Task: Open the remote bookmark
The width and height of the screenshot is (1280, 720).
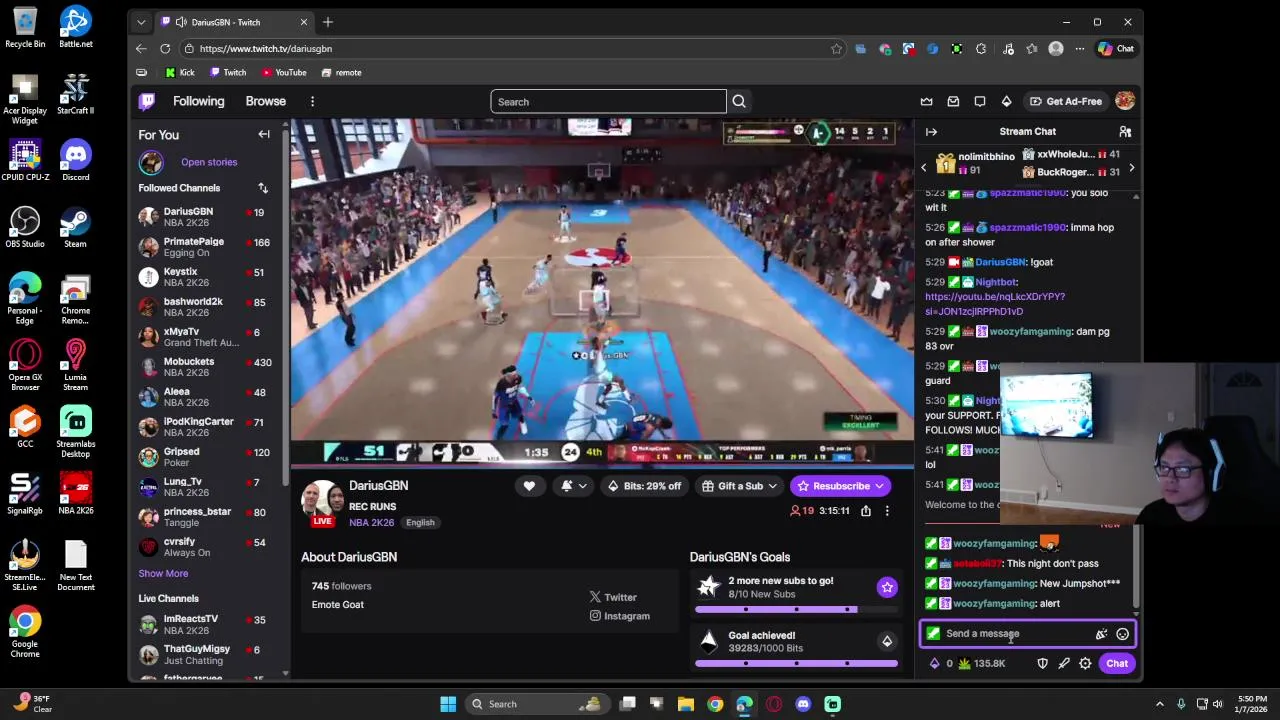Action: (341, 72)
